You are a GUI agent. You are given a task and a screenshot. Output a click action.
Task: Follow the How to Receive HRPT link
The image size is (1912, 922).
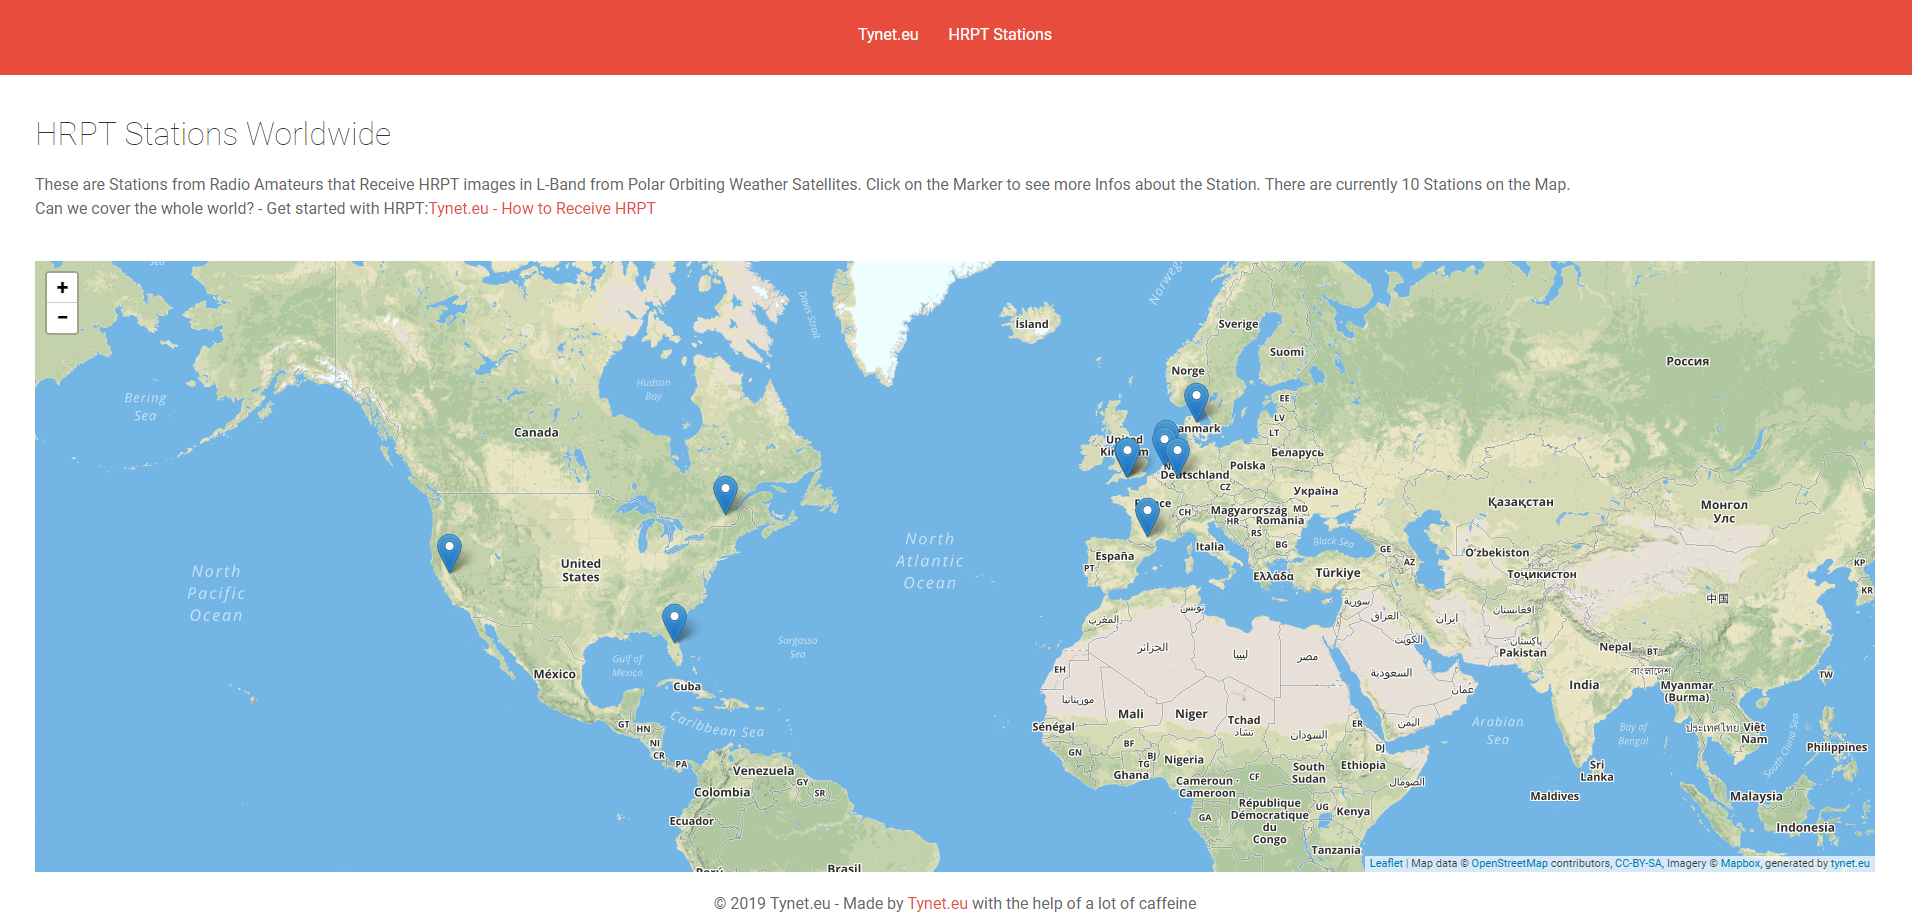542,208
